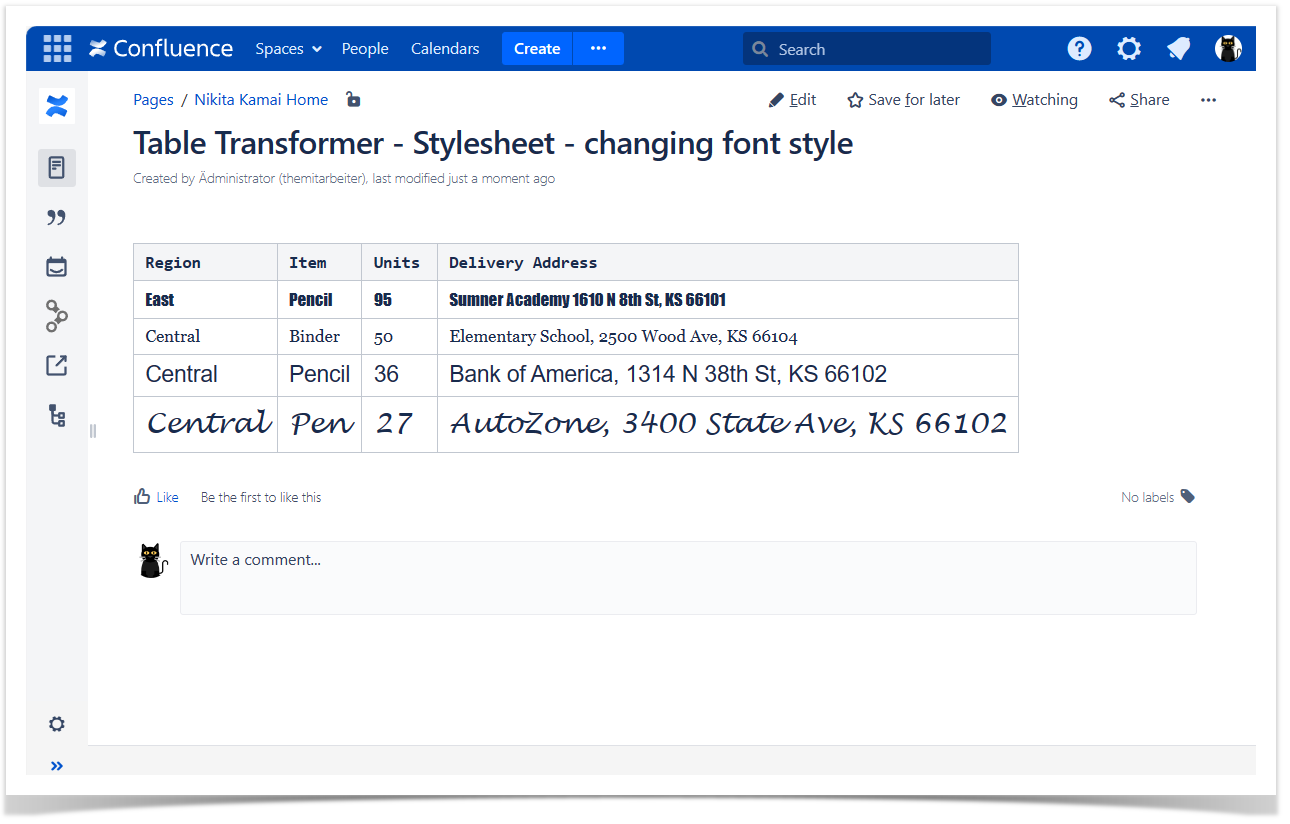
Task: Click the Write a comment box
Action: point(687,577)
